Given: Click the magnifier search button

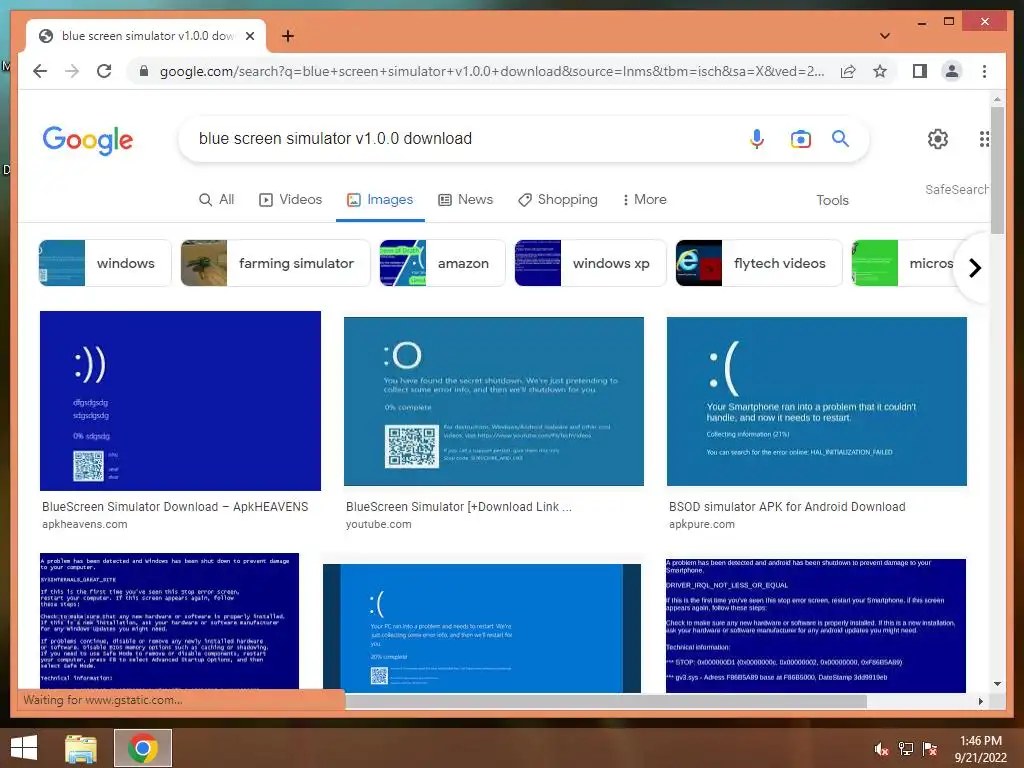Looking at the screenshot, I should click(840, 138).
